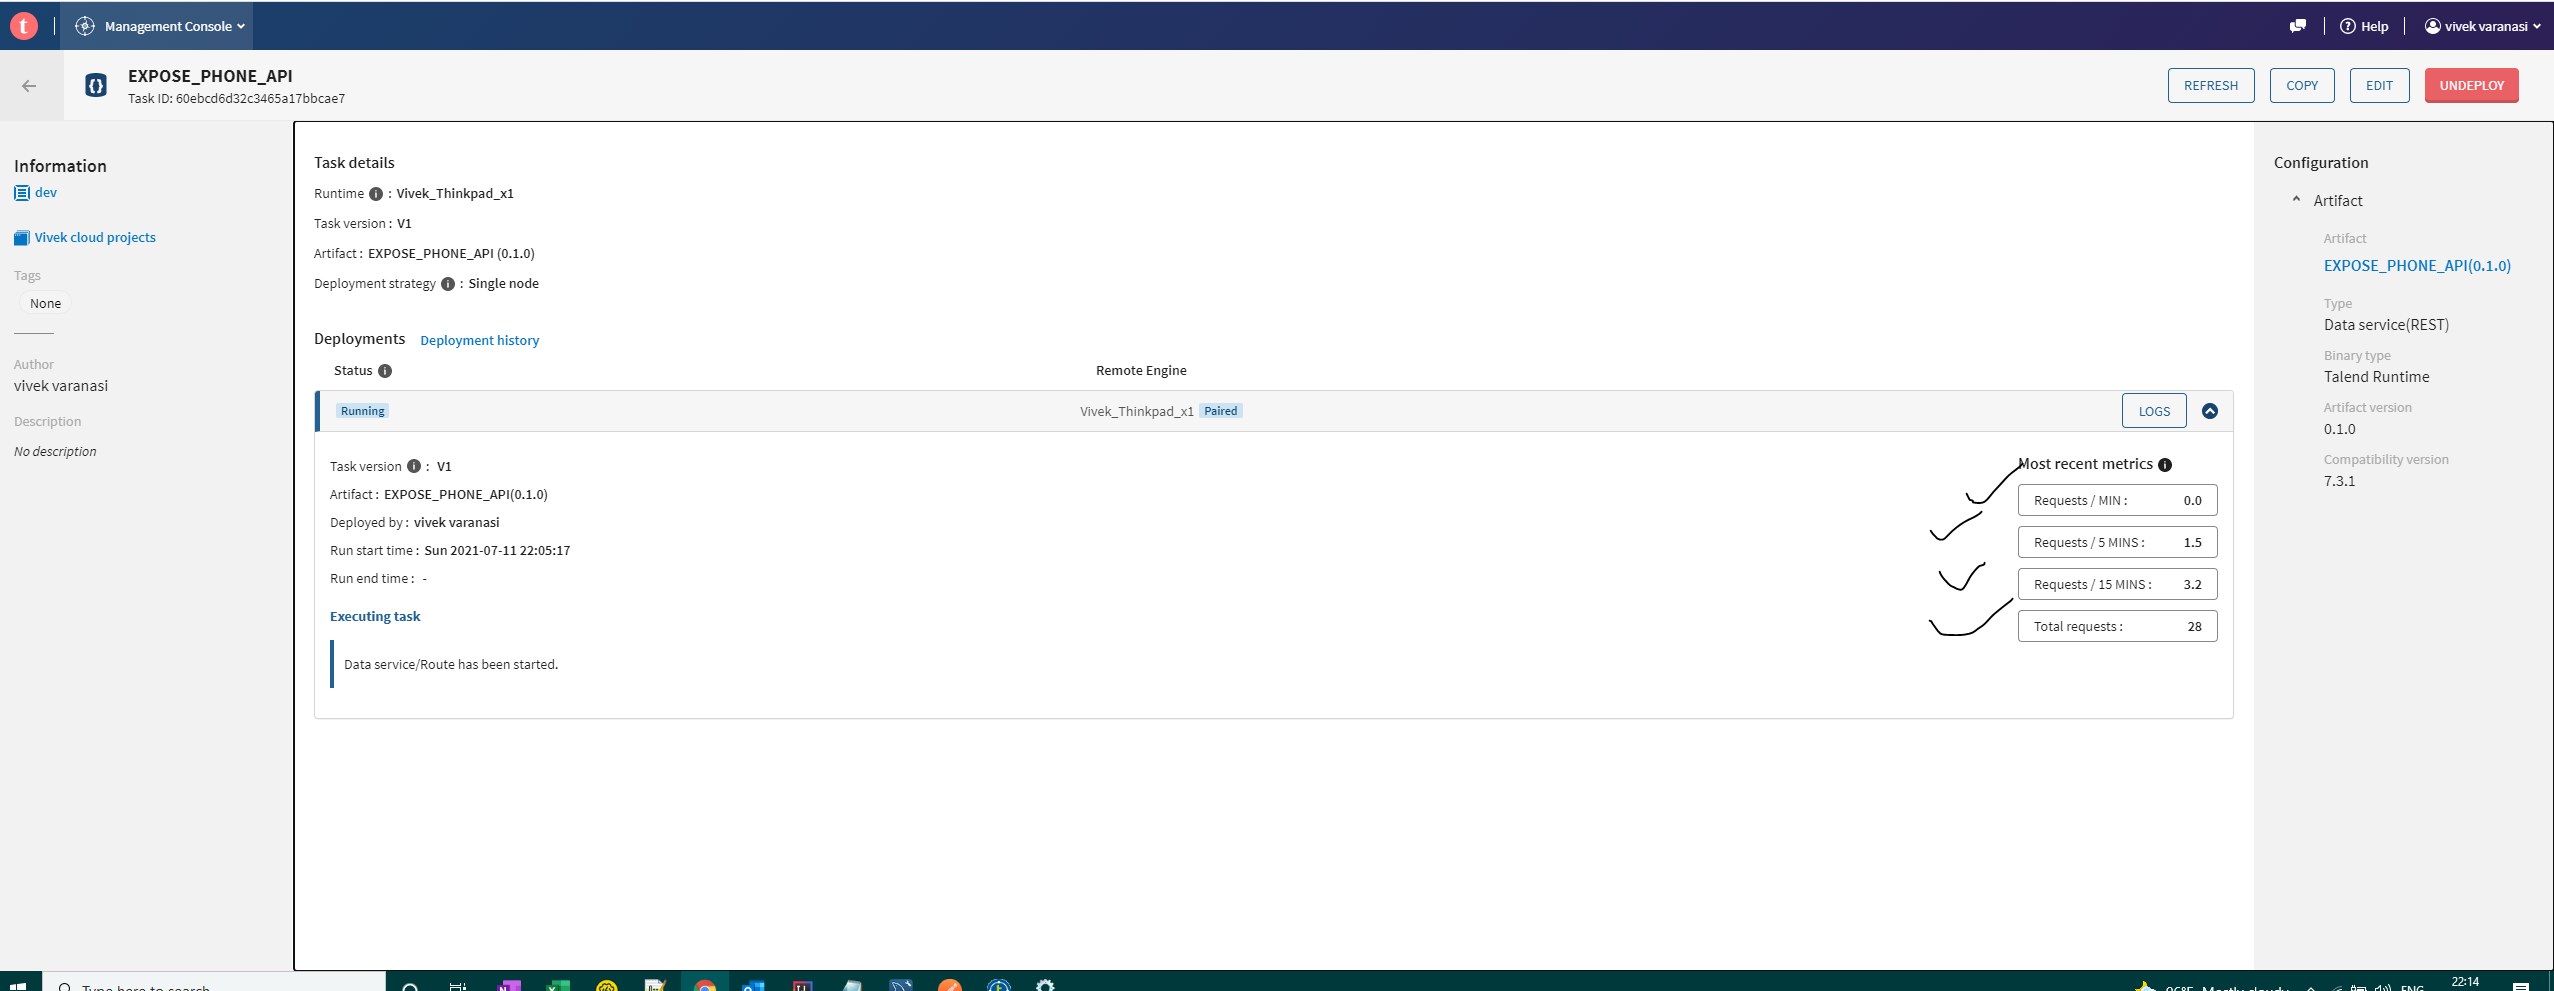Show info tooltip next to Deployment strategy
Image resolution: width=2554 pixels, height=991 pixels.
[x=448, y=284]
